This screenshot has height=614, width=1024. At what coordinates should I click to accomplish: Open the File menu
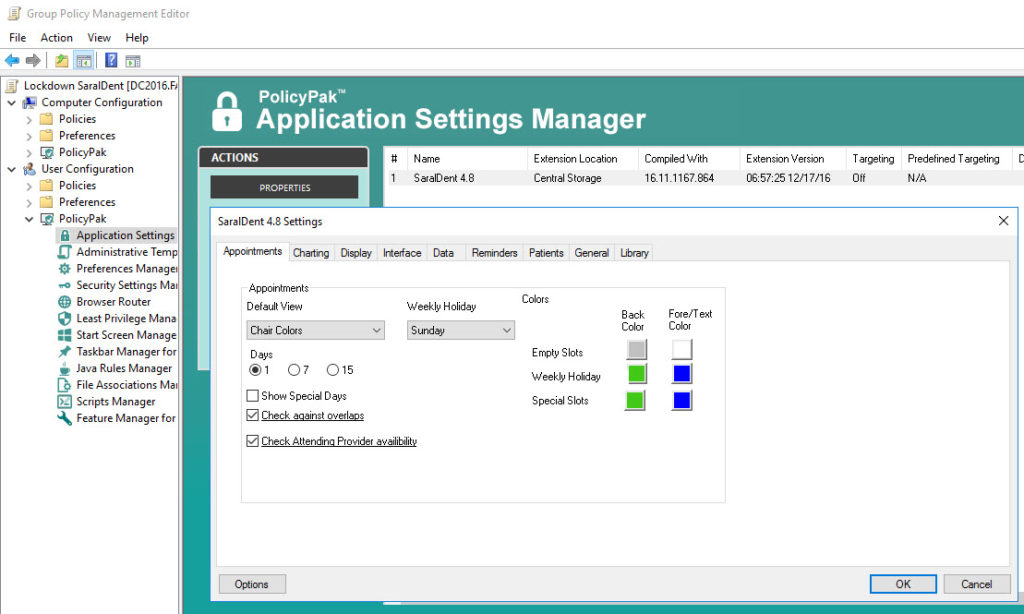coord(18,38)
